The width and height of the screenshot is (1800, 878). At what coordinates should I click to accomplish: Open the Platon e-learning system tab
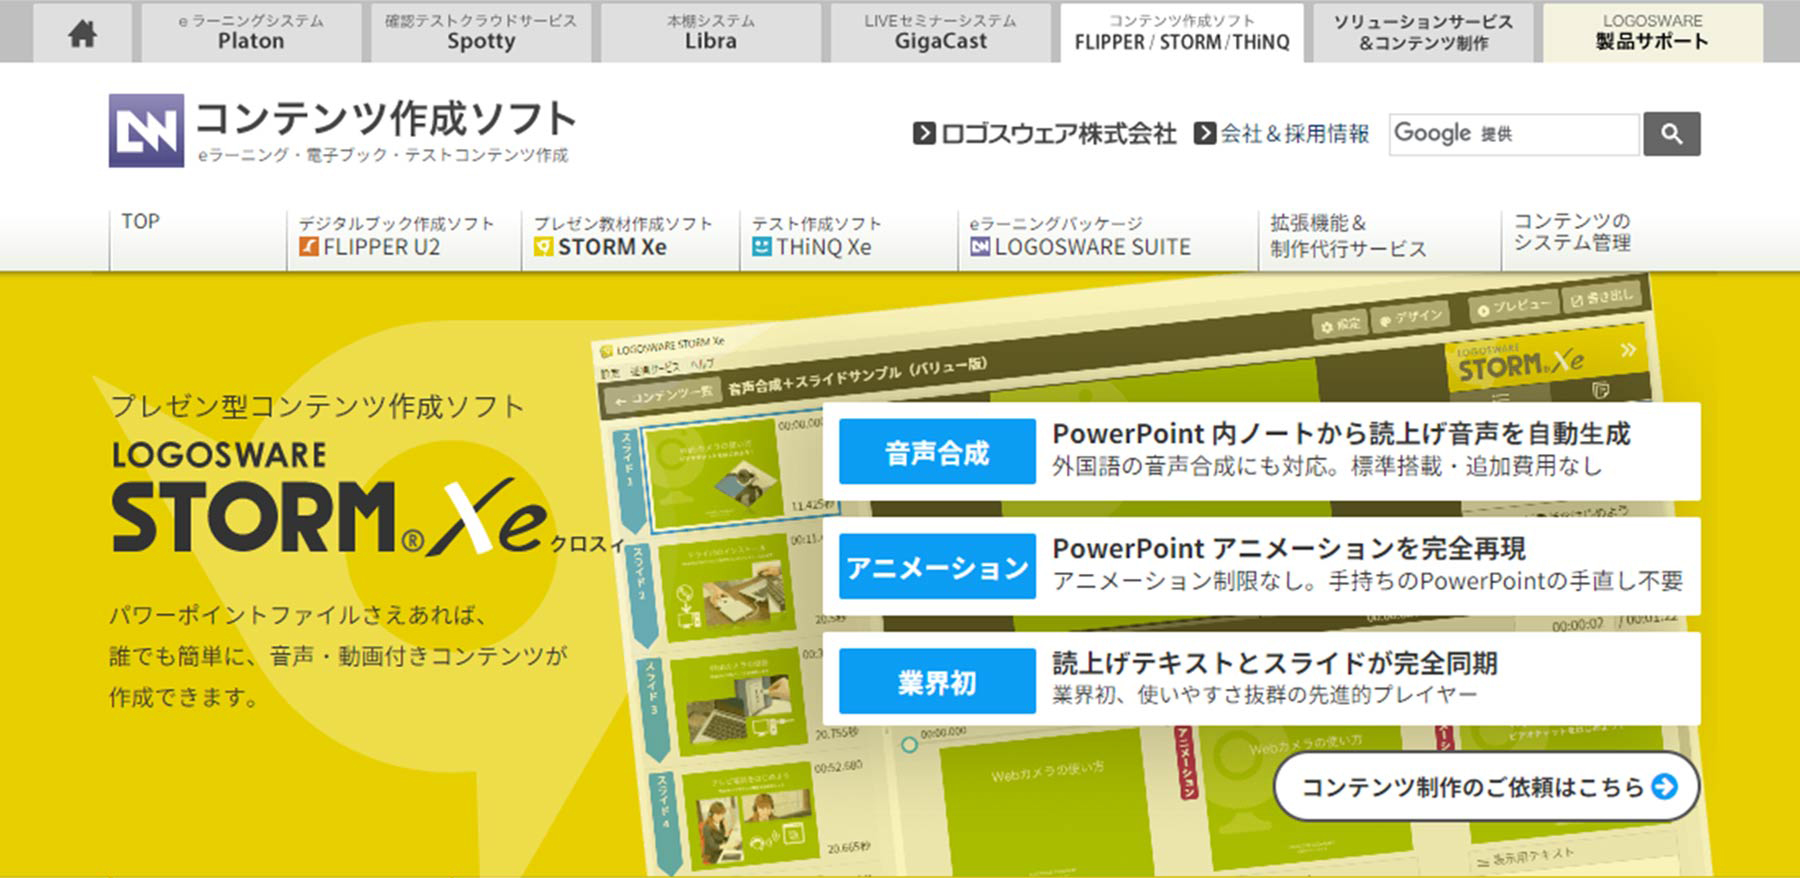coord(251,33)
